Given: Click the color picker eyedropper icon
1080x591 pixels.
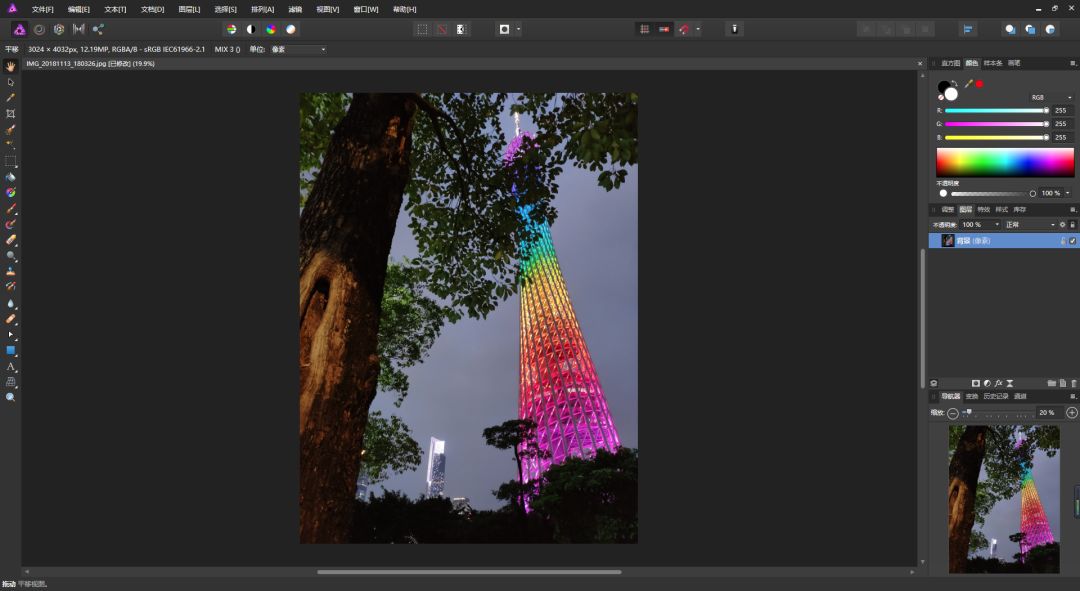Looking at the screenshot, I should (x=968, y=84).
